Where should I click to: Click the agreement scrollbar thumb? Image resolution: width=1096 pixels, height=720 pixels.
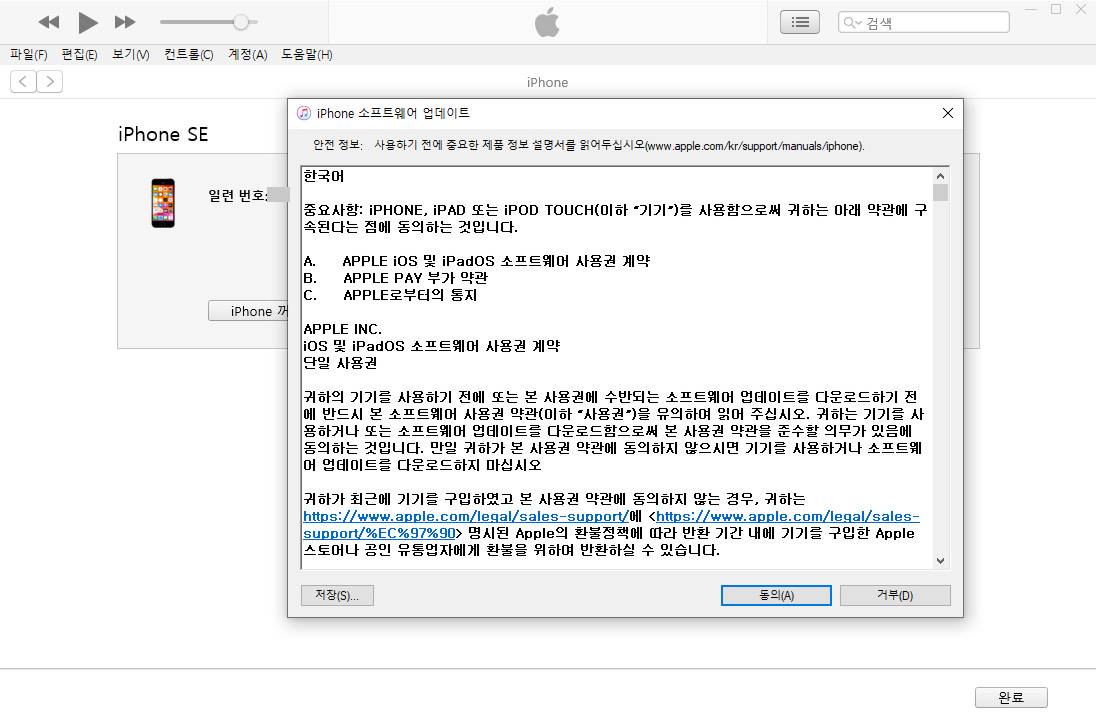pyautogui.click(x=940, y=192)
